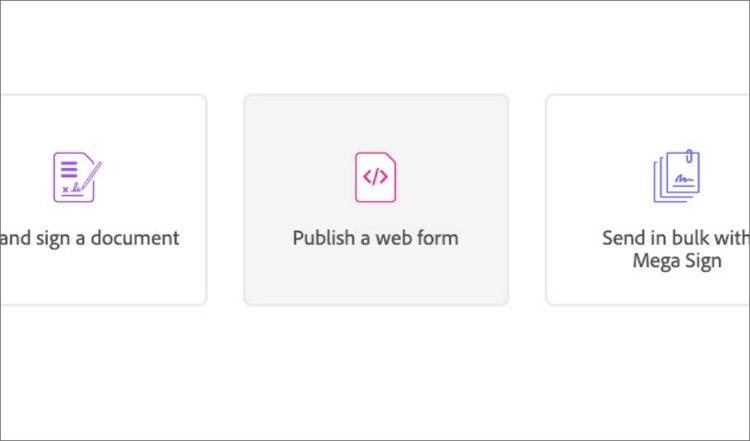Select the leftmost document signing tile
This screenshot has height=441, width=750.
click(x=103, y=200)
